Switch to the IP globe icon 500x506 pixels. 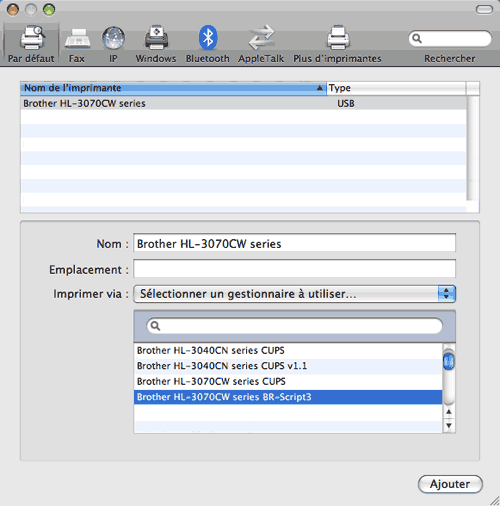click(x=113, y=38)
